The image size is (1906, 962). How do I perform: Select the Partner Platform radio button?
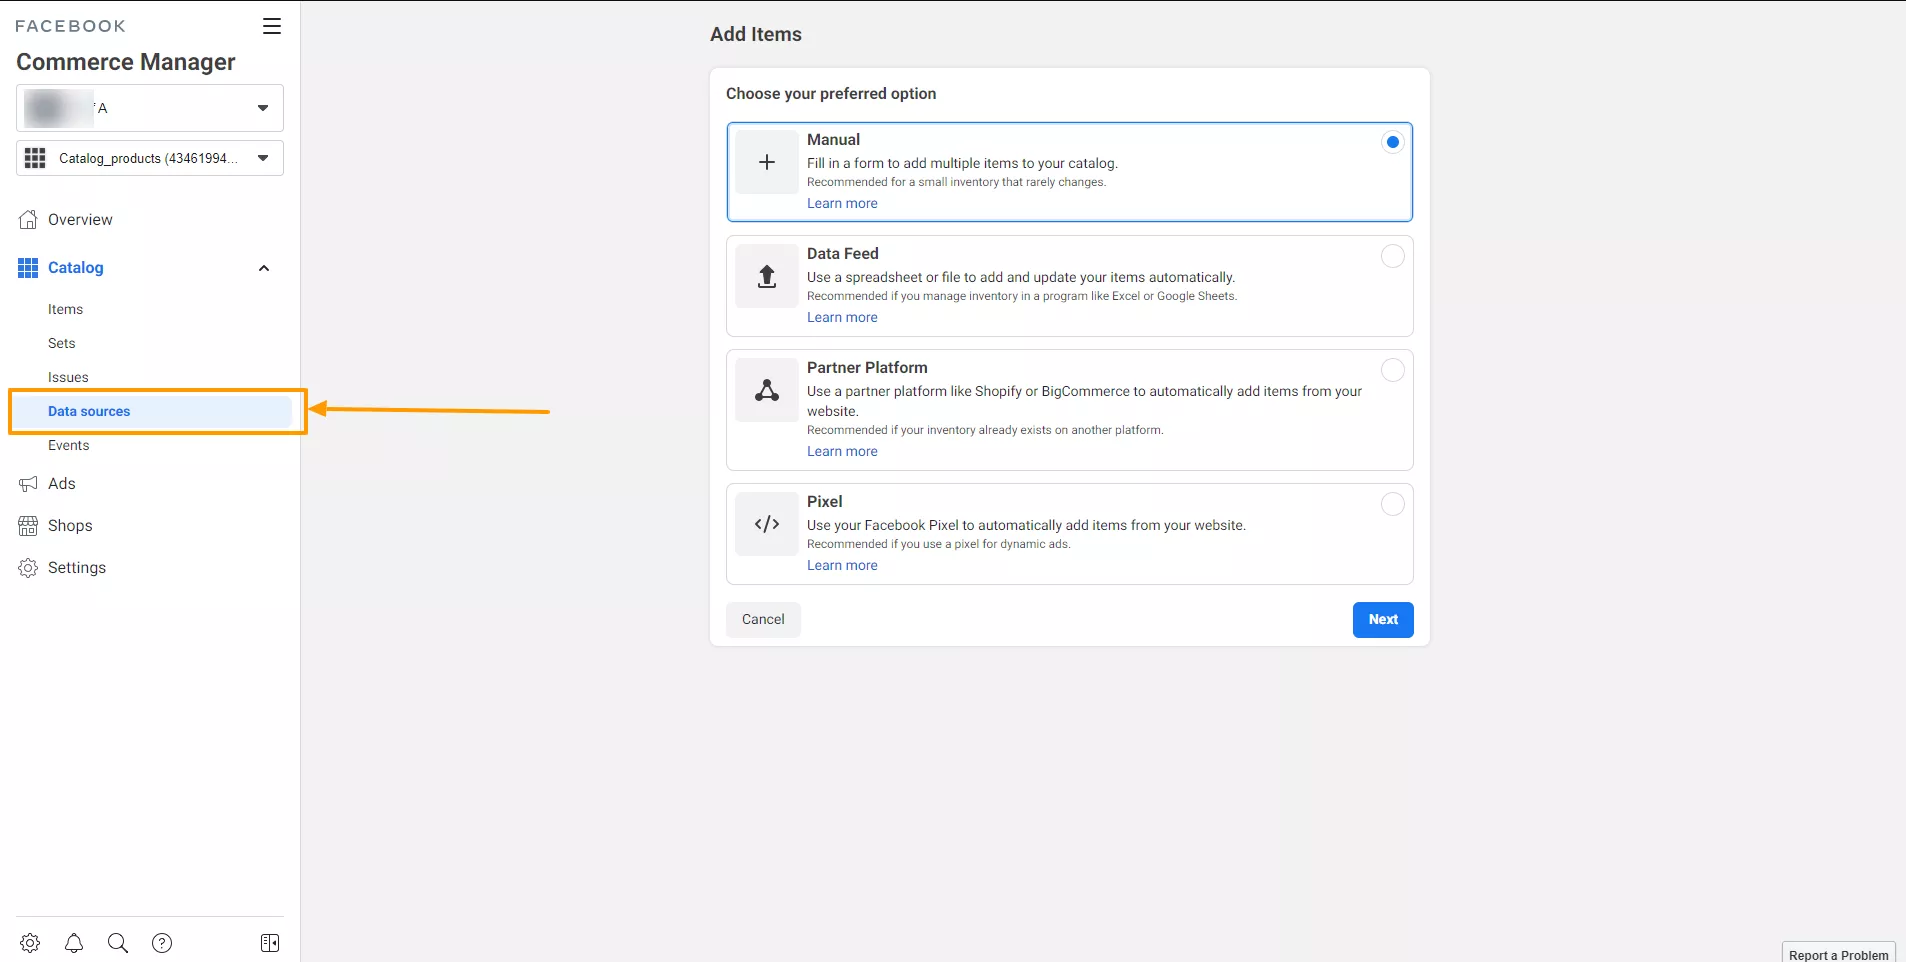1392,370
